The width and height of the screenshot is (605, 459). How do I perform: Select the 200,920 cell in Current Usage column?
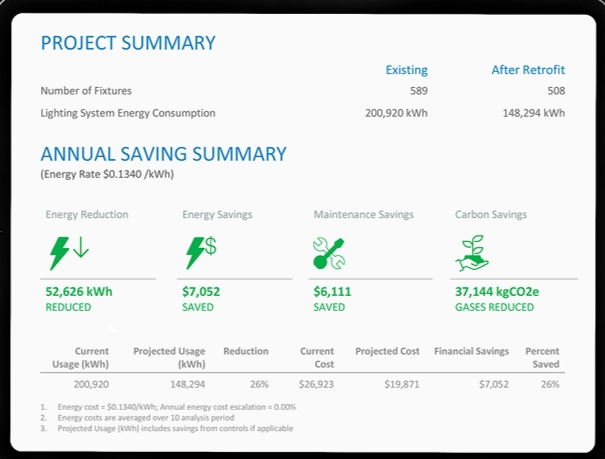(91, 385)
